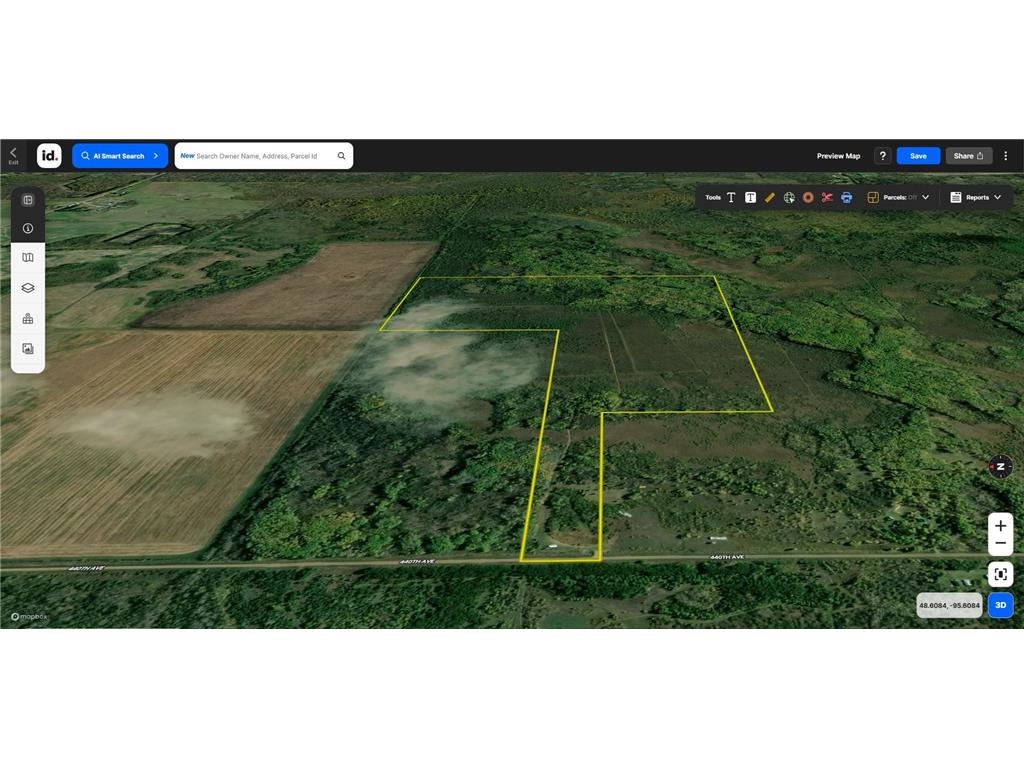Viewport: 1024px width, 768px height.
Task: Click the magnifier icon in the search box
Action: point(342,156)
